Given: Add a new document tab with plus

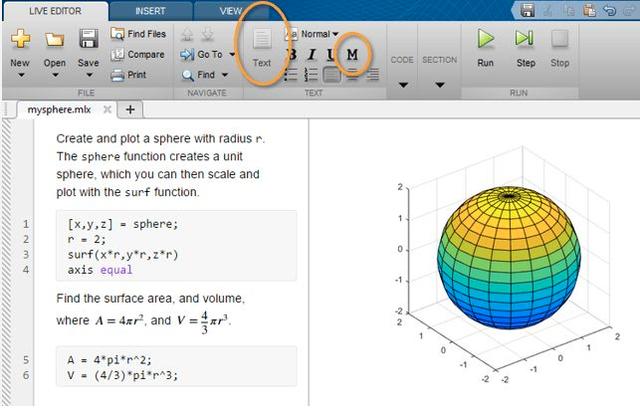Looking at the screenshot, I should click(130, 110).
